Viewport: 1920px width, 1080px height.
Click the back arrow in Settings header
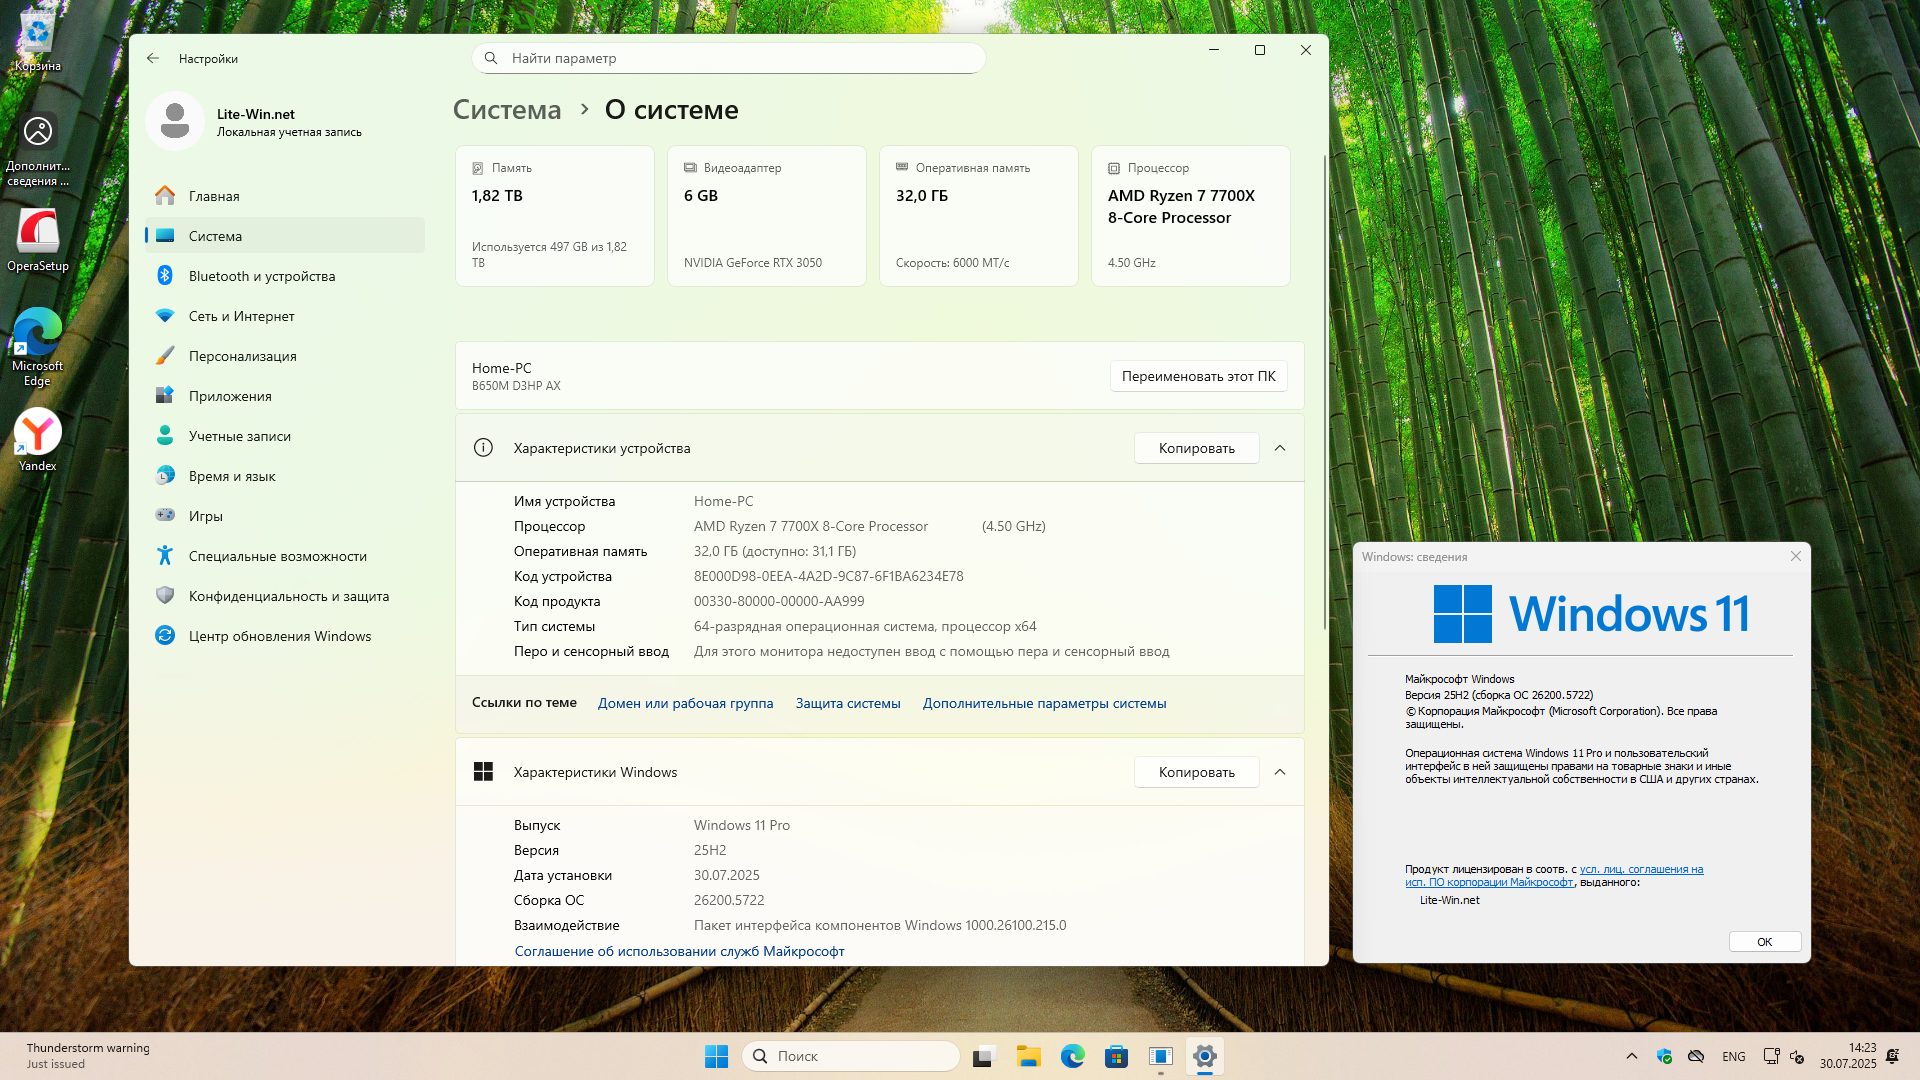click(x=153, y=58)
